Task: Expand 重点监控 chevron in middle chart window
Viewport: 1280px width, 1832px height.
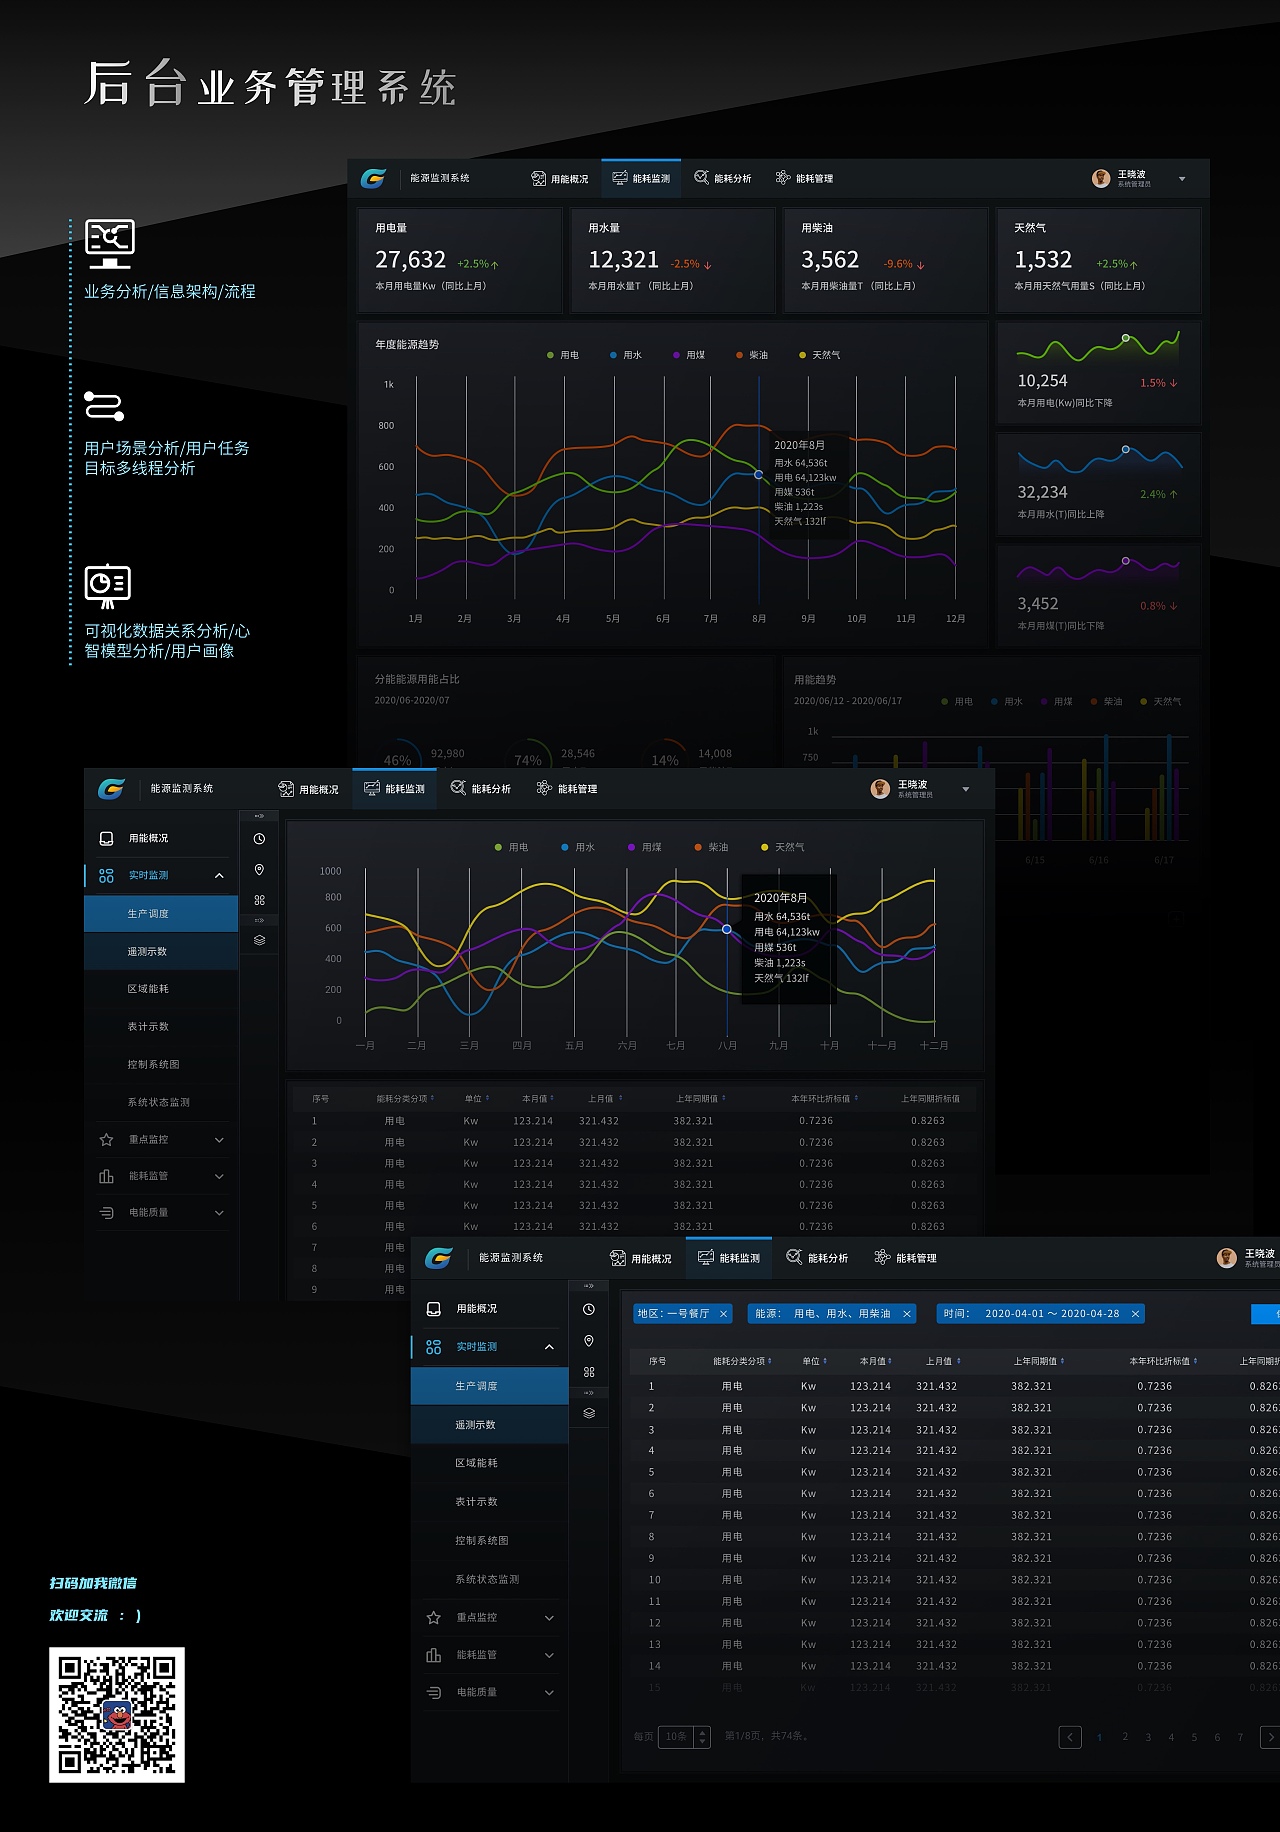Action: click(219, 1140)
